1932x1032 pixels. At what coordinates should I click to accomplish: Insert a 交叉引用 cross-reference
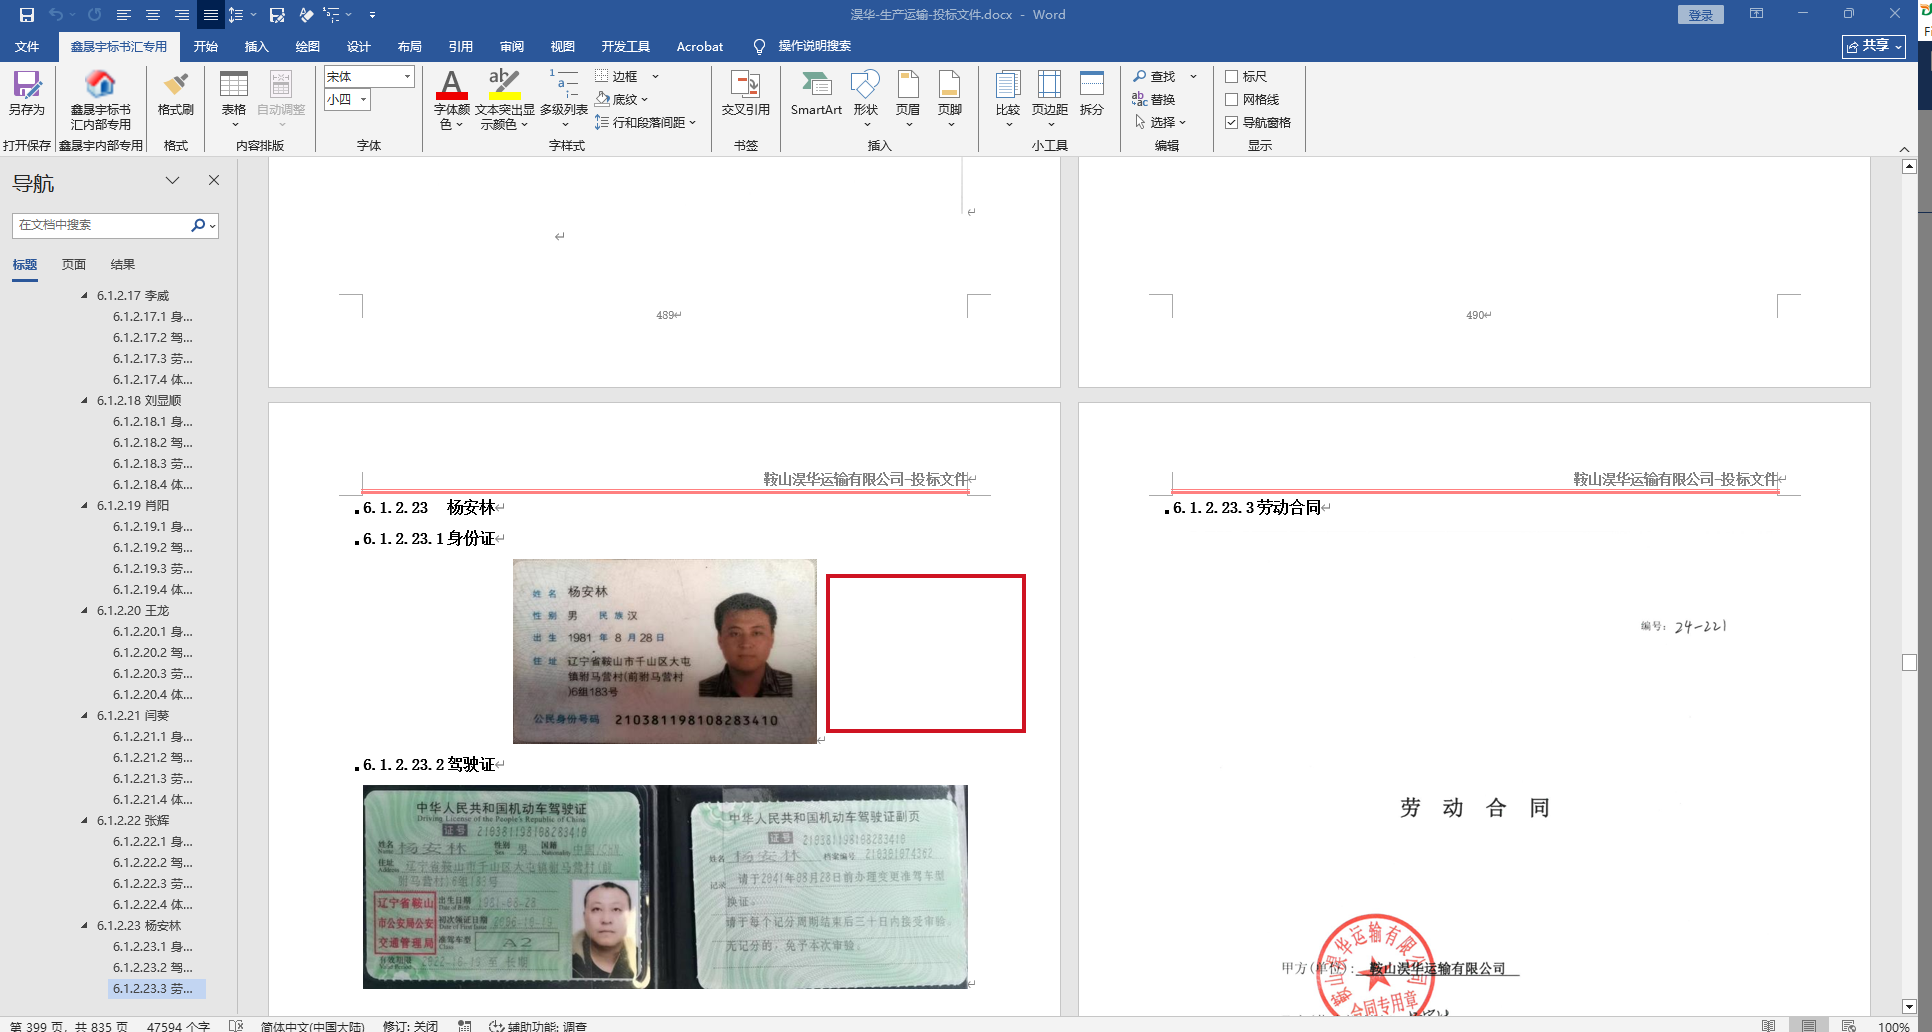tap(746, 93)
